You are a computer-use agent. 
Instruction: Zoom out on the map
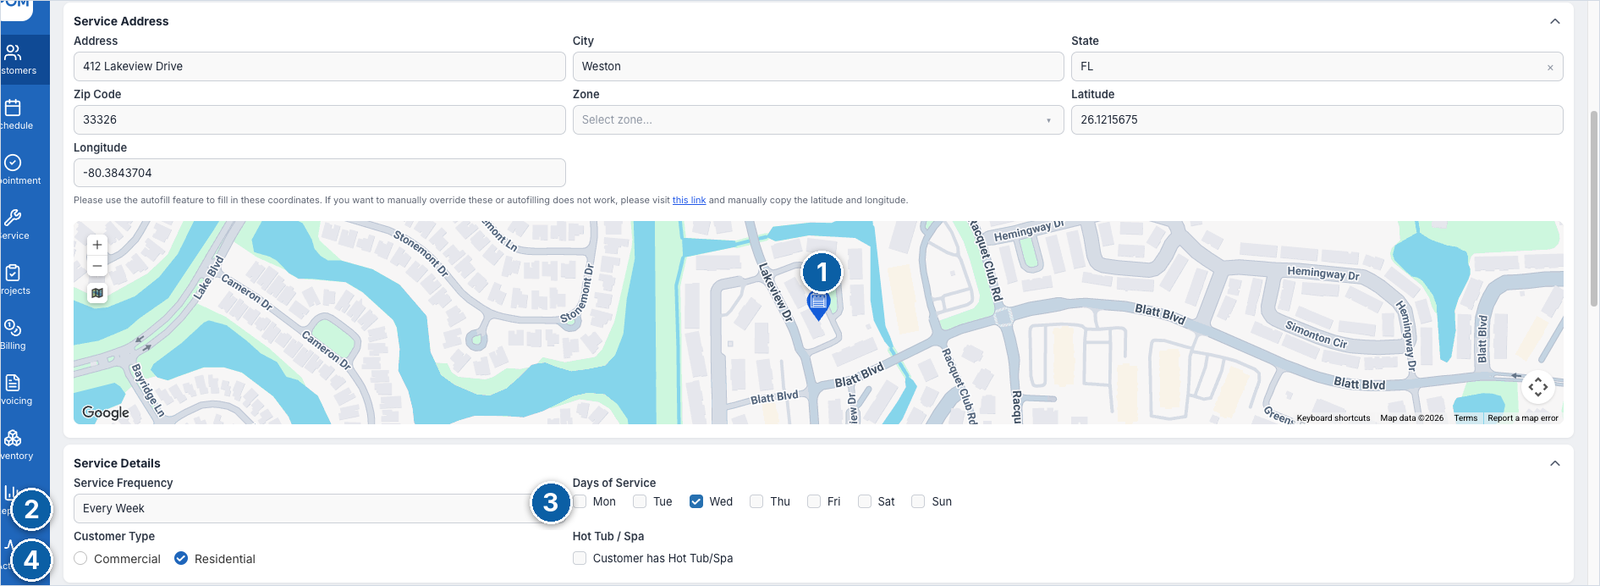pyautogui.click(x=97, y=266)
